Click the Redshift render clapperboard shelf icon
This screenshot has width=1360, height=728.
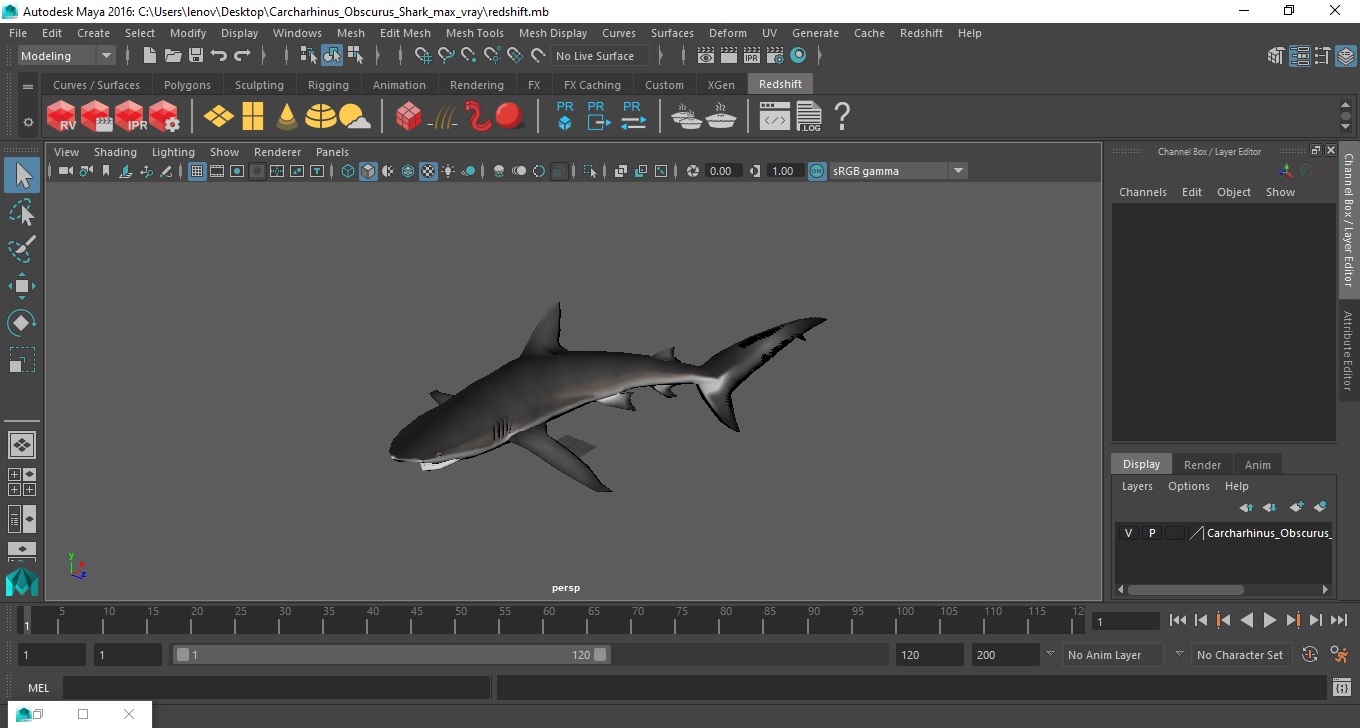(96, 117)
